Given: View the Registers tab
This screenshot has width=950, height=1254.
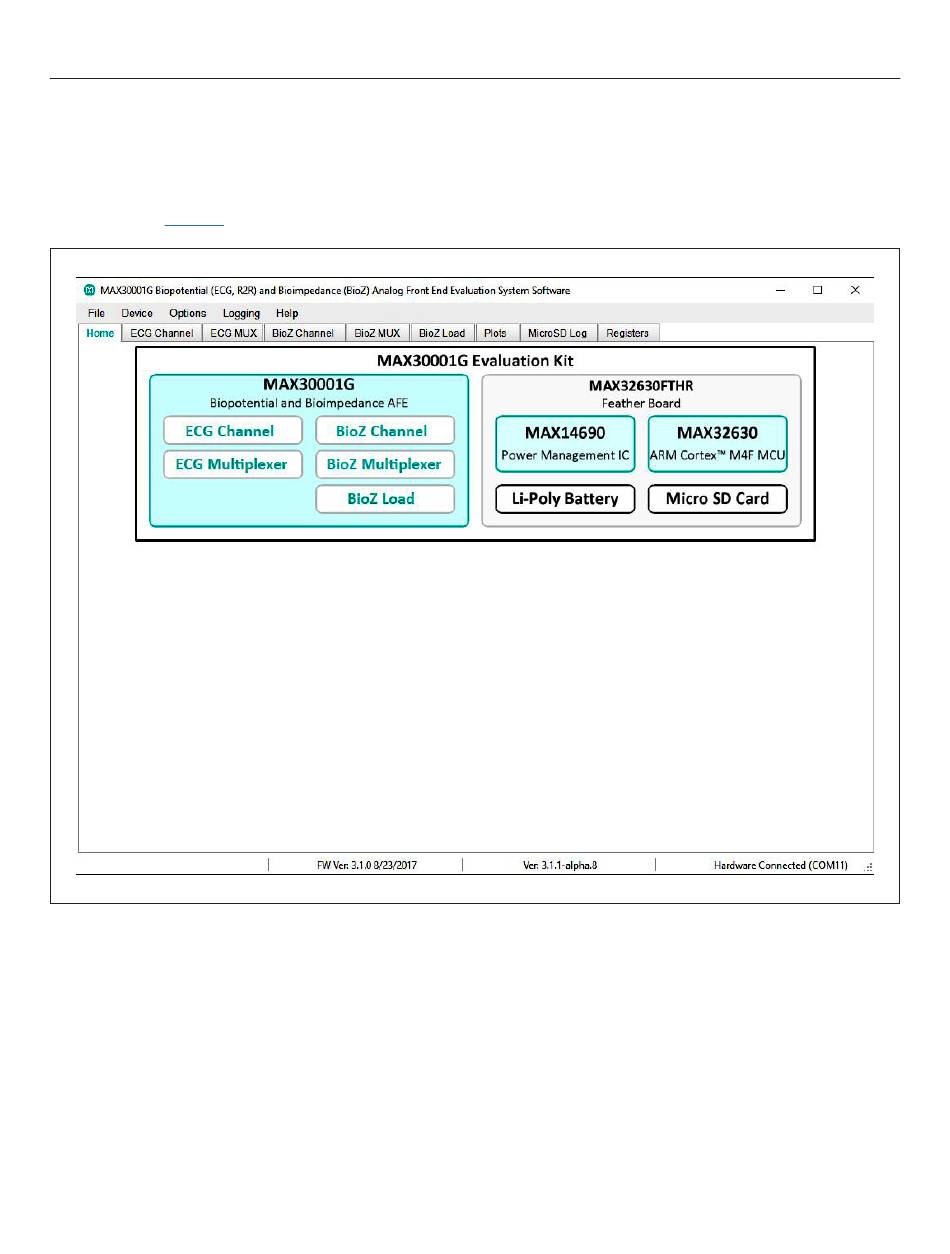Looking at the screenshot, I should pos(628,333).
